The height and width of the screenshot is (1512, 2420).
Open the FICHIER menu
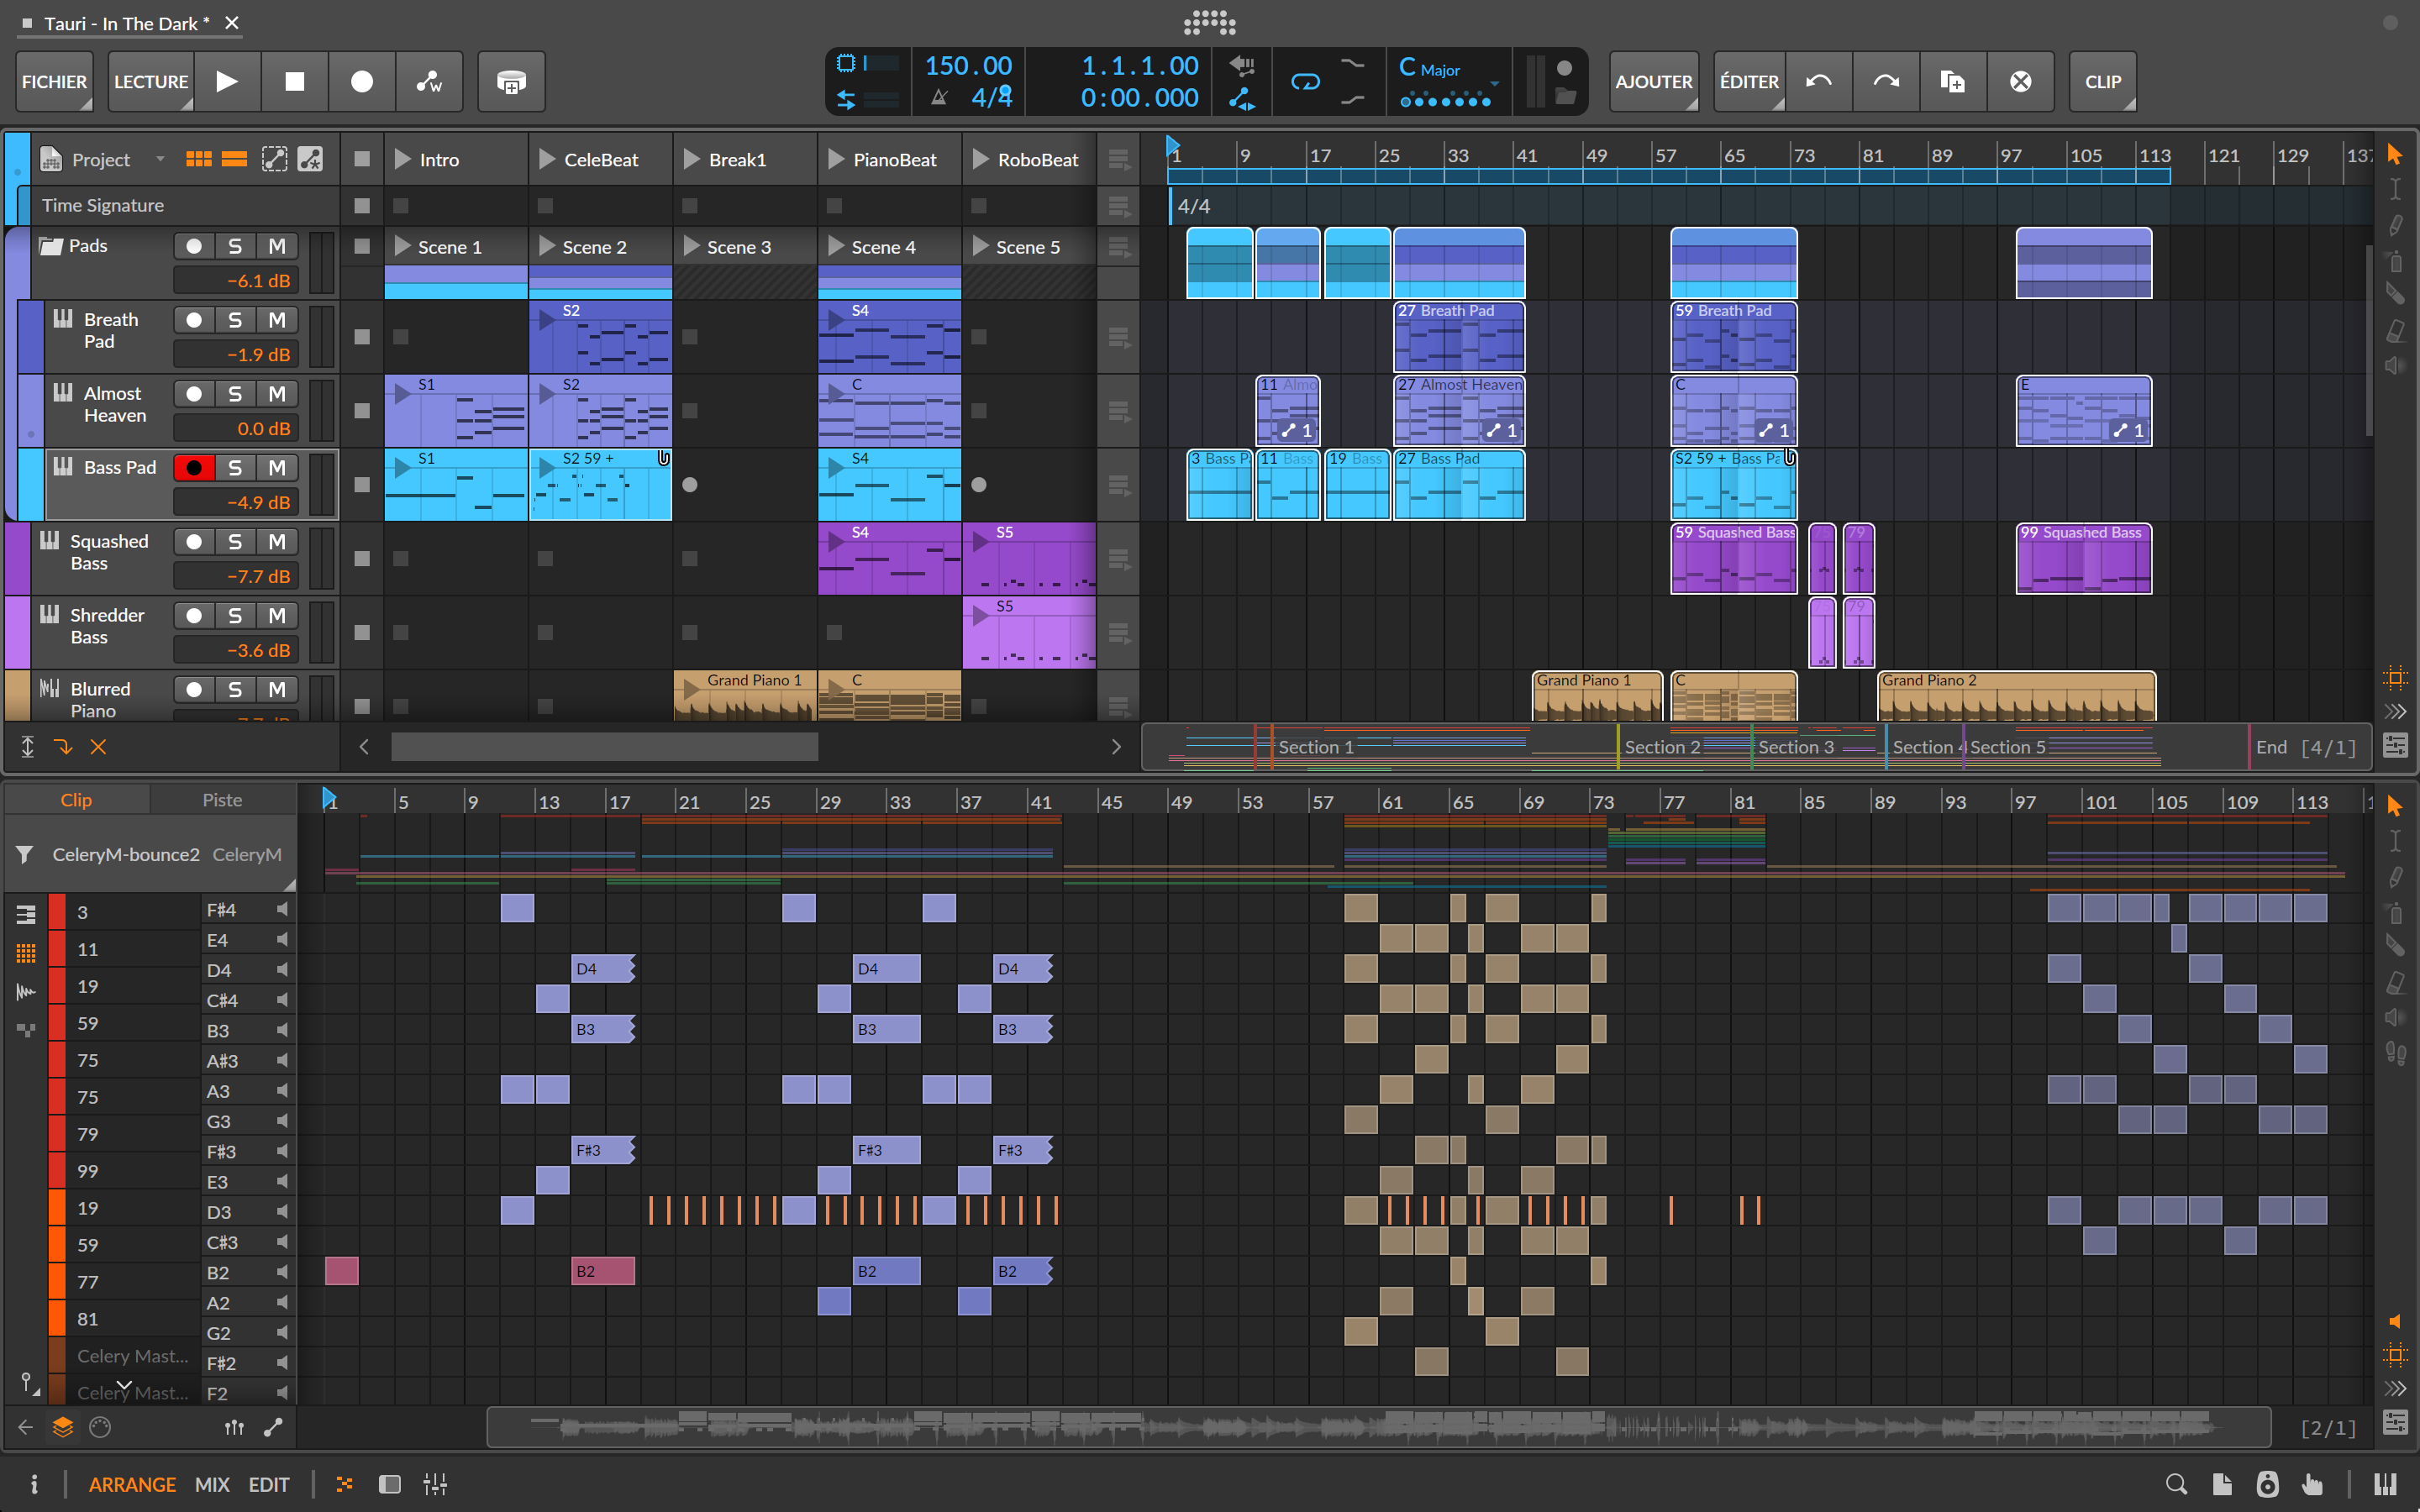54,81
